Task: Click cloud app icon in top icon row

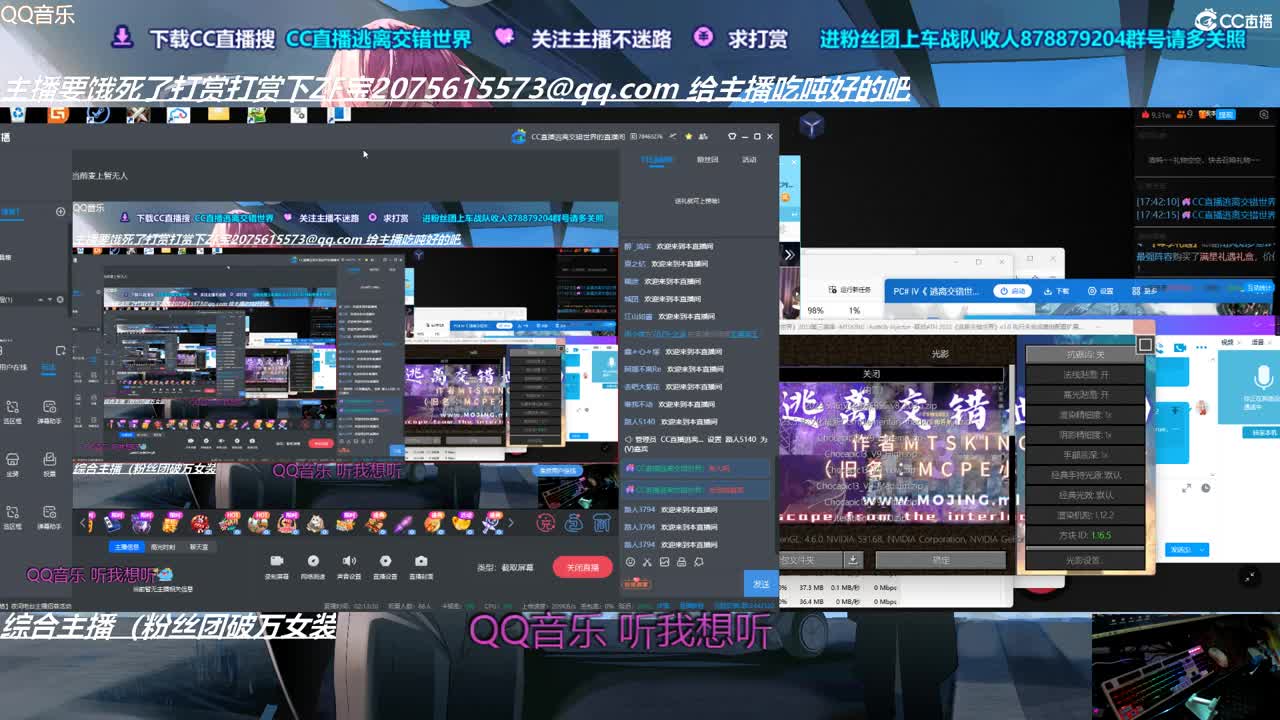Action: [178, 114]
